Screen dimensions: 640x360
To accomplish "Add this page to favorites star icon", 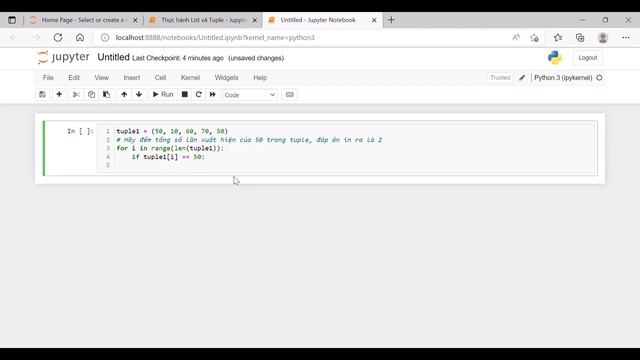I will coord(534,38).
